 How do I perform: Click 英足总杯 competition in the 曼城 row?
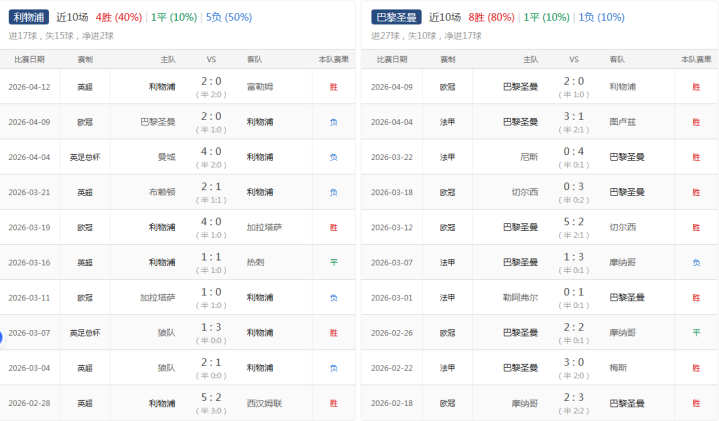point(85,157)
